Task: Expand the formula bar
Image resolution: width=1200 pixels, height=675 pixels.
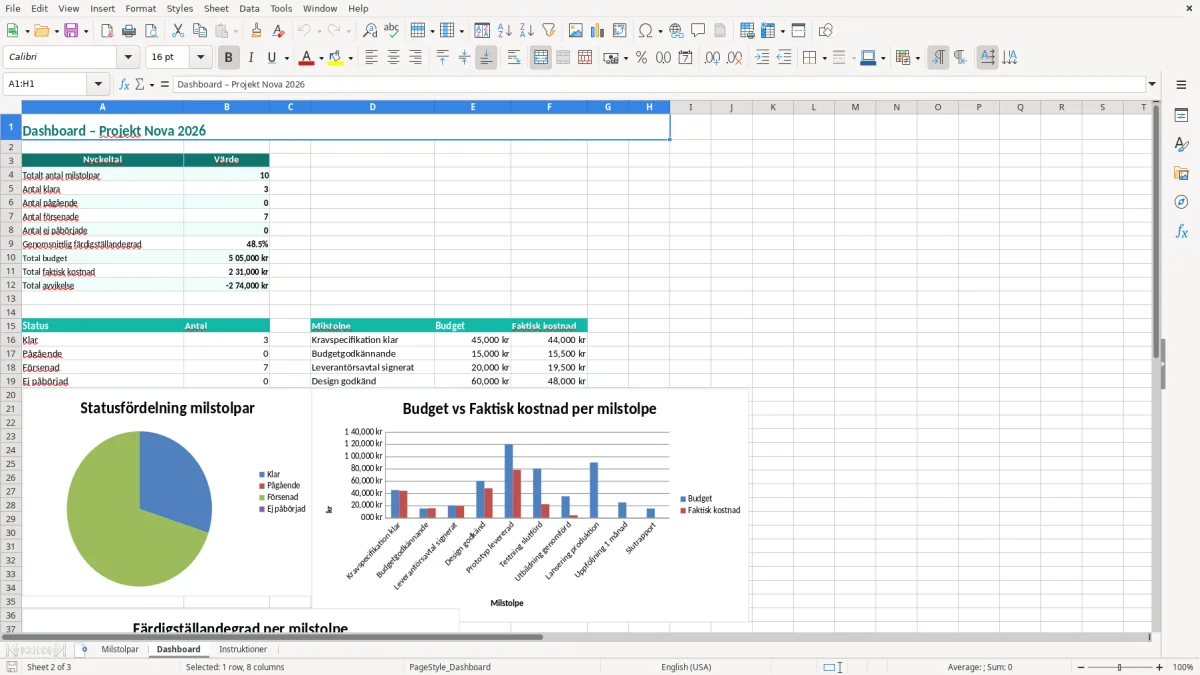Action: (x=1152, y=85)
